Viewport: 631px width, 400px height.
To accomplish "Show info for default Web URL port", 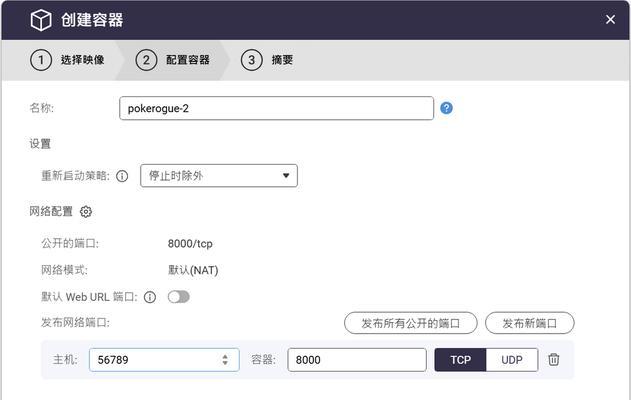I will [x=150, y=297].
